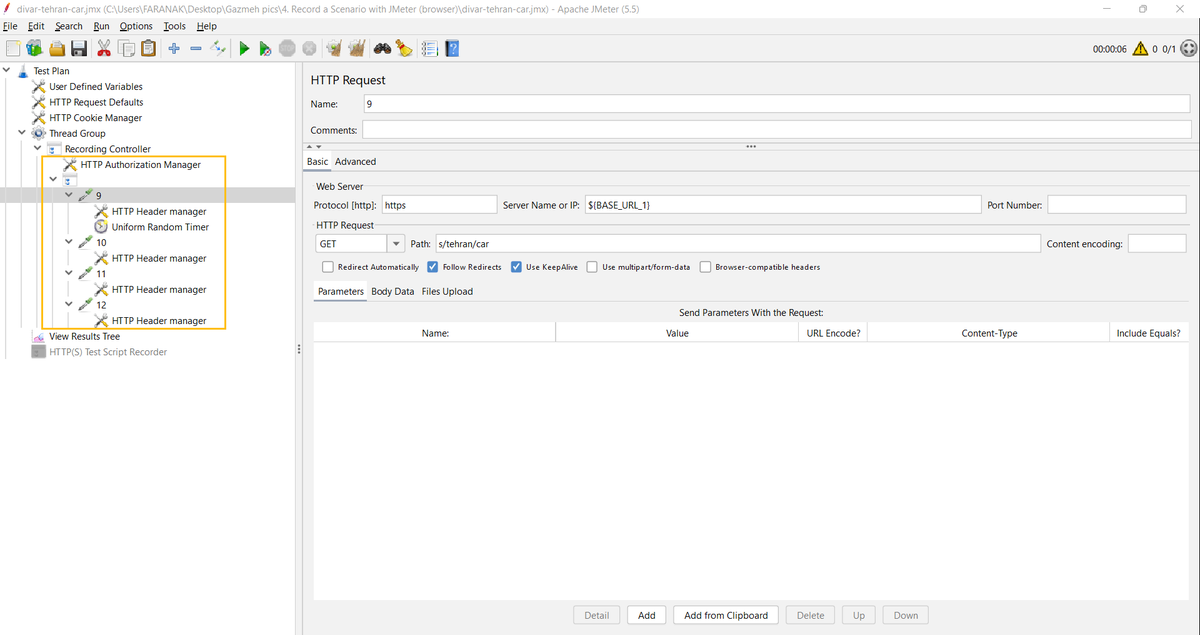
Task: Select the Parameters tab
Action: click(341, 291)
